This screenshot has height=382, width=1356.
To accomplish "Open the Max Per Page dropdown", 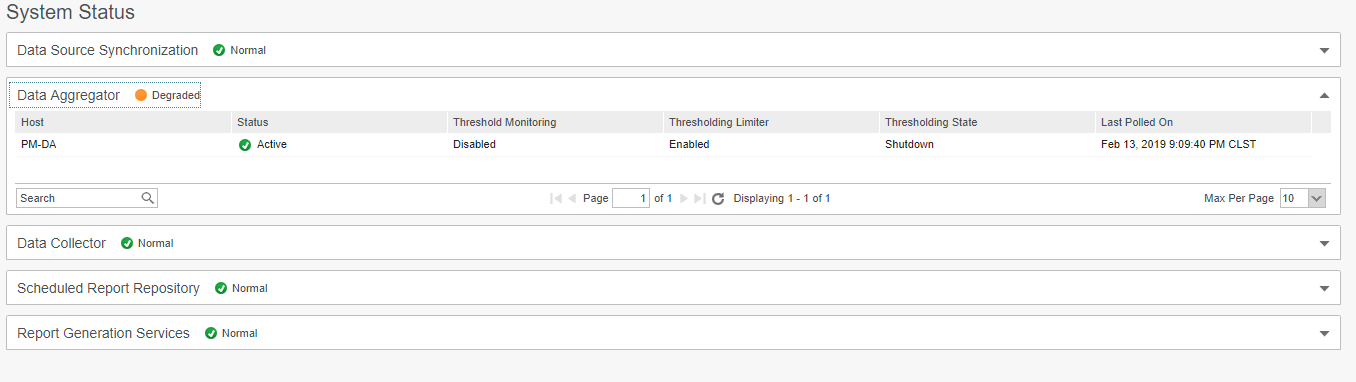I will [1302, 198].
